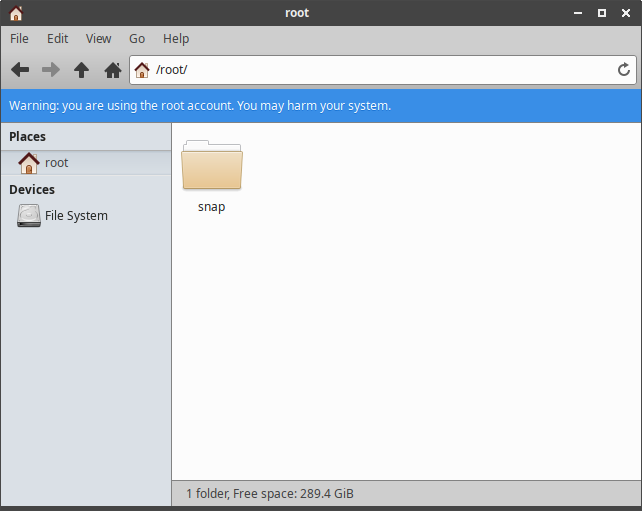Open the View menu
Screen dimensions: 642x511
(x=98, y=38)
